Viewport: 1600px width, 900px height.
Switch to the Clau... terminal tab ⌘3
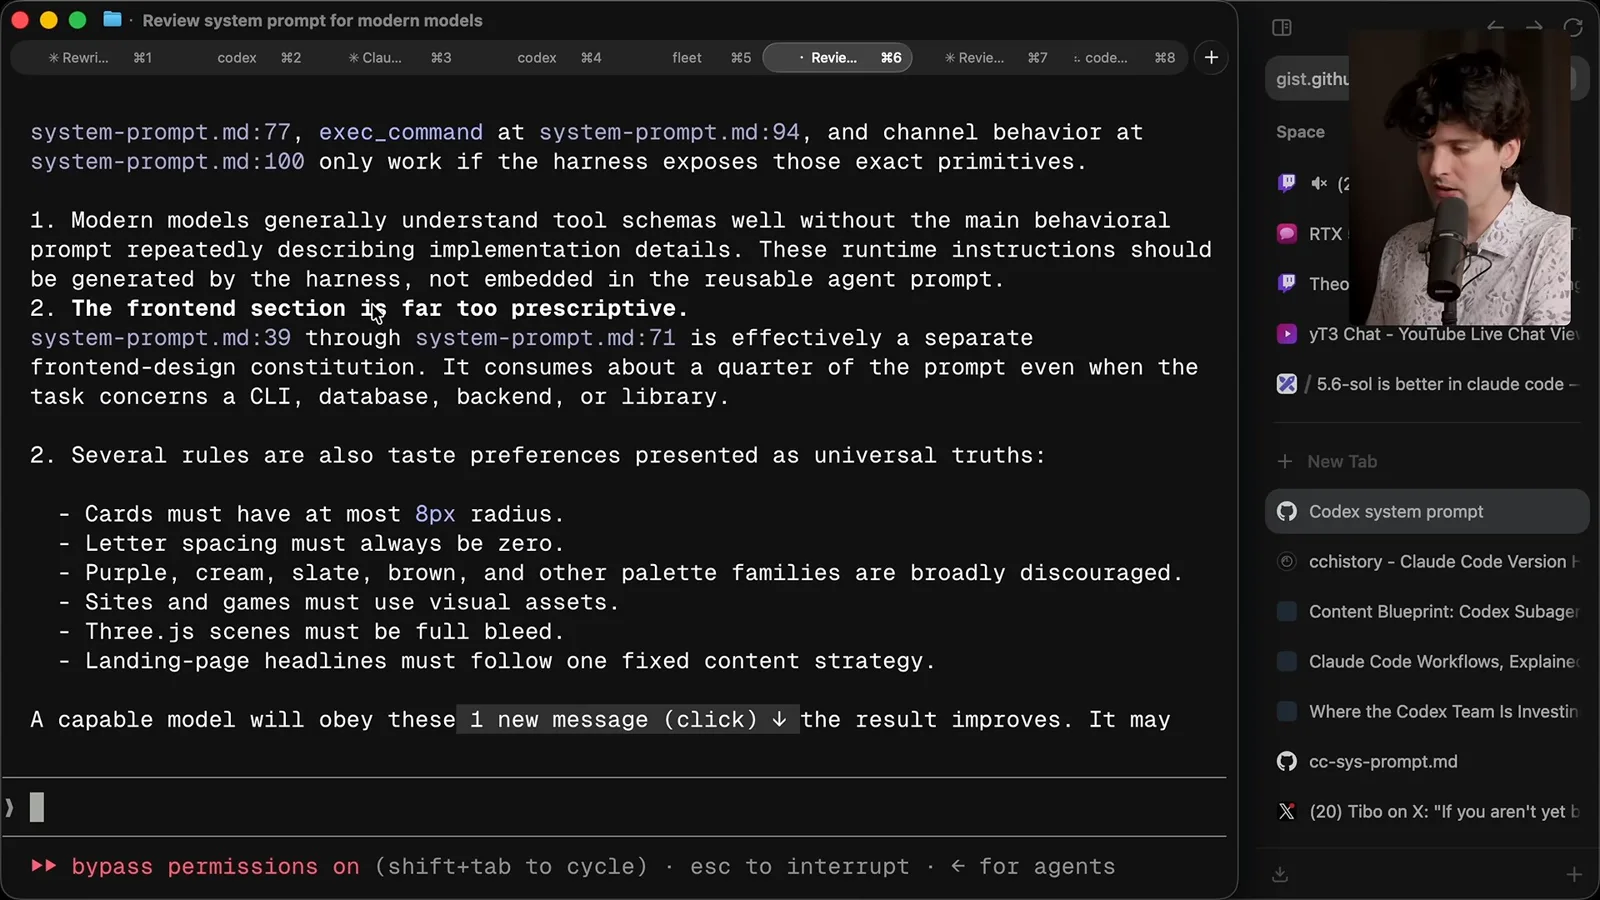tap(399, 57)
